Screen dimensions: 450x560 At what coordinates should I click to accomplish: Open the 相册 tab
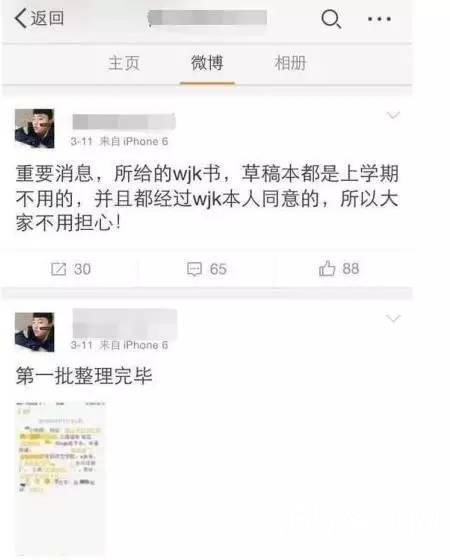290,63
